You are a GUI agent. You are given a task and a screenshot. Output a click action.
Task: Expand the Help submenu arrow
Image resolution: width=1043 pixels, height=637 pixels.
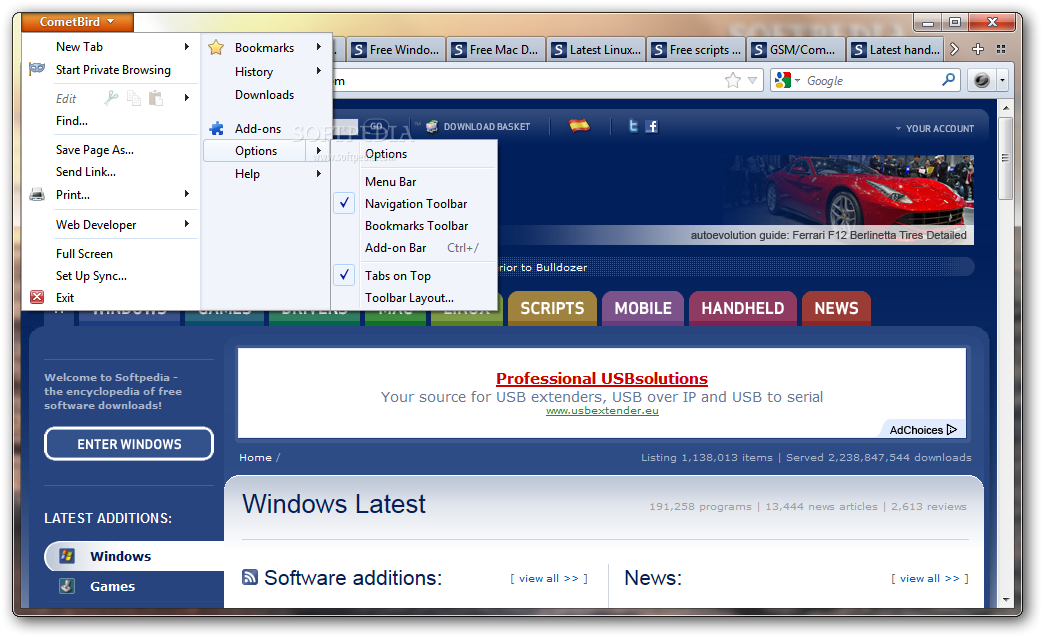(x=319, y=174)
